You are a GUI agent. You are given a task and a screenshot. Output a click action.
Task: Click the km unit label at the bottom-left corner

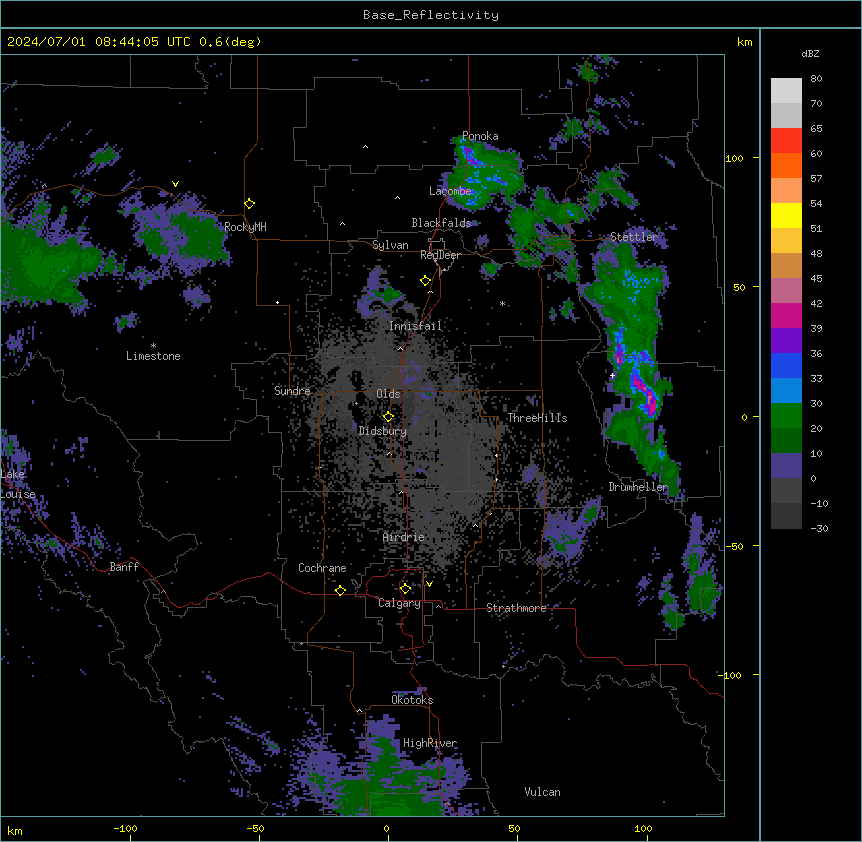coord(15,830)
